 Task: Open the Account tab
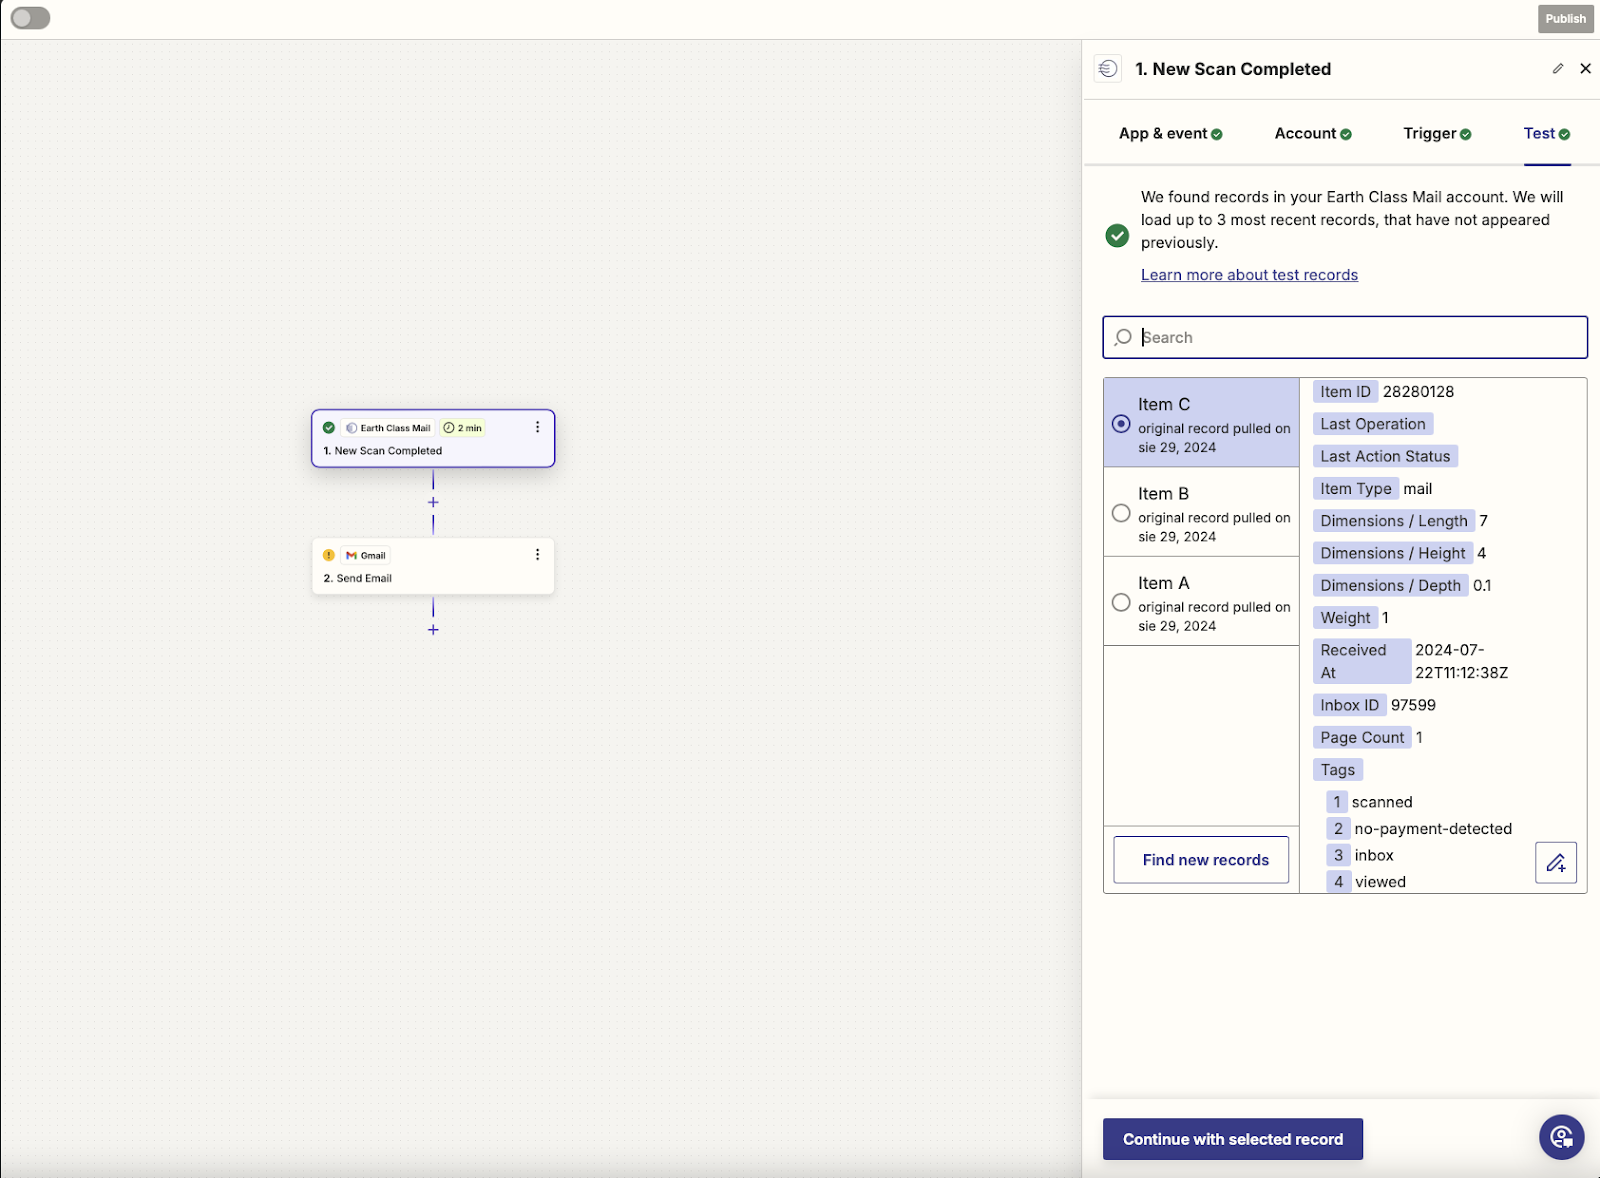(x=1312, y=134)
